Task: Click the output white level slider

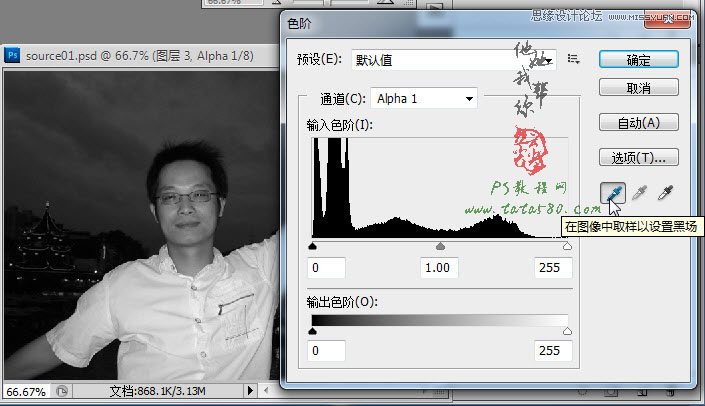Action: pos(567,331)
